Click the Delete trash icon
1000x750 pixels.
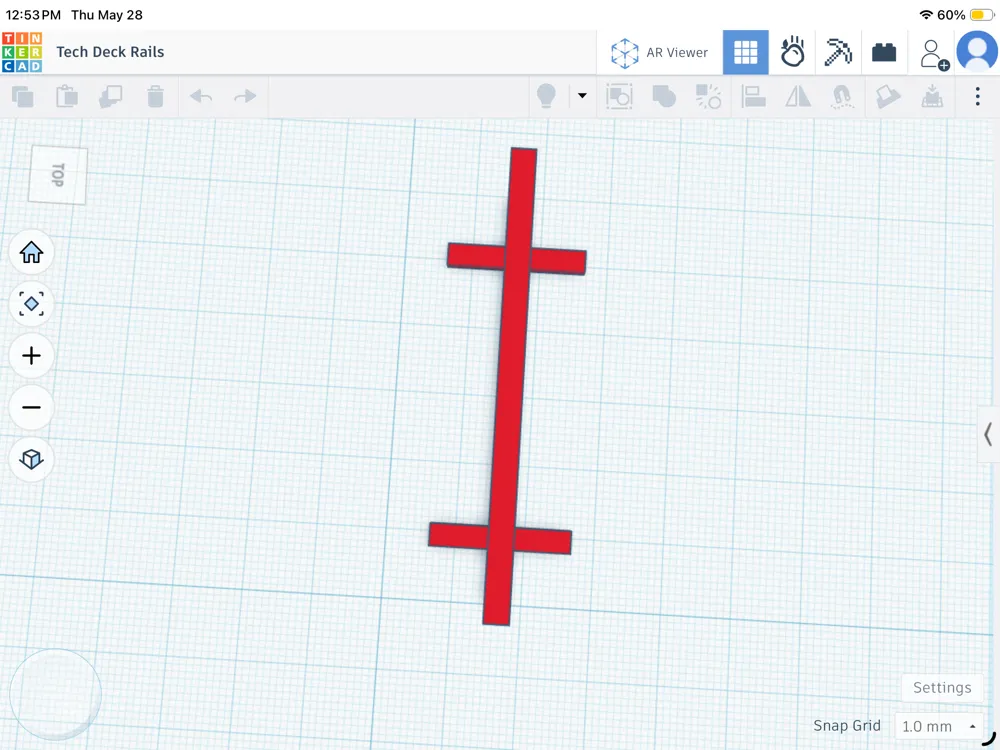(x=155, y=96)
